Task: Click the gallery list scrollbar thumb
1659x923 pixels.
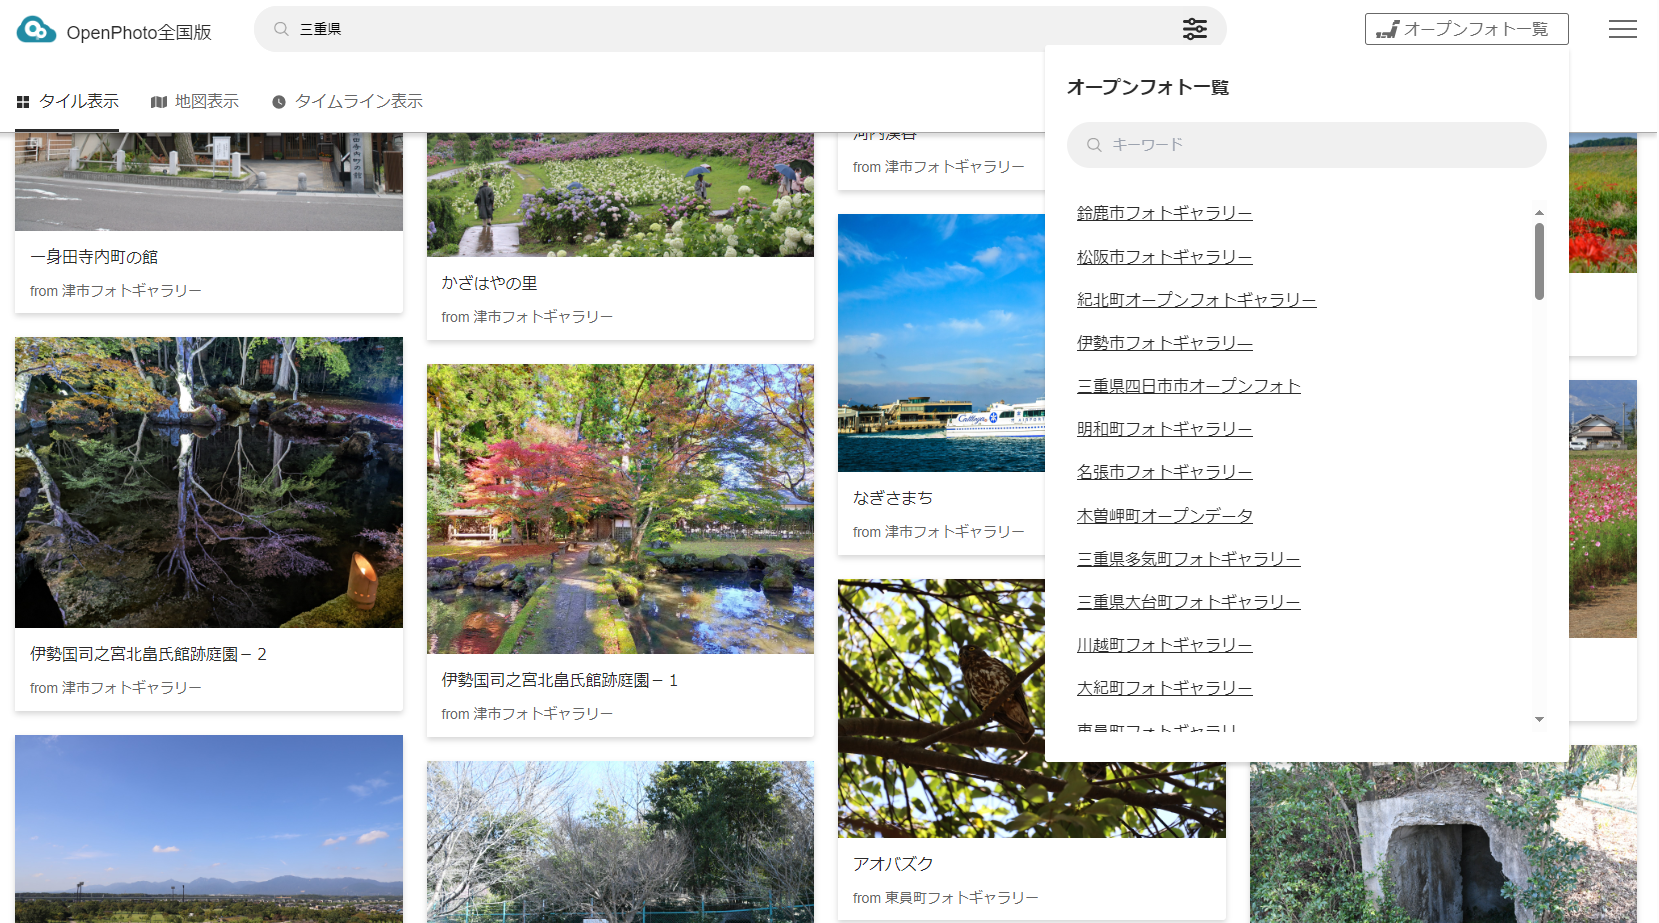Action: tap(1539, 261)
